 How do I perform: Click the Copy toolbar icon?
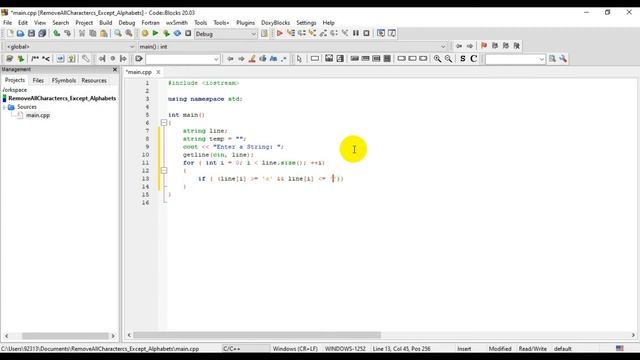(x=93, y=33)
